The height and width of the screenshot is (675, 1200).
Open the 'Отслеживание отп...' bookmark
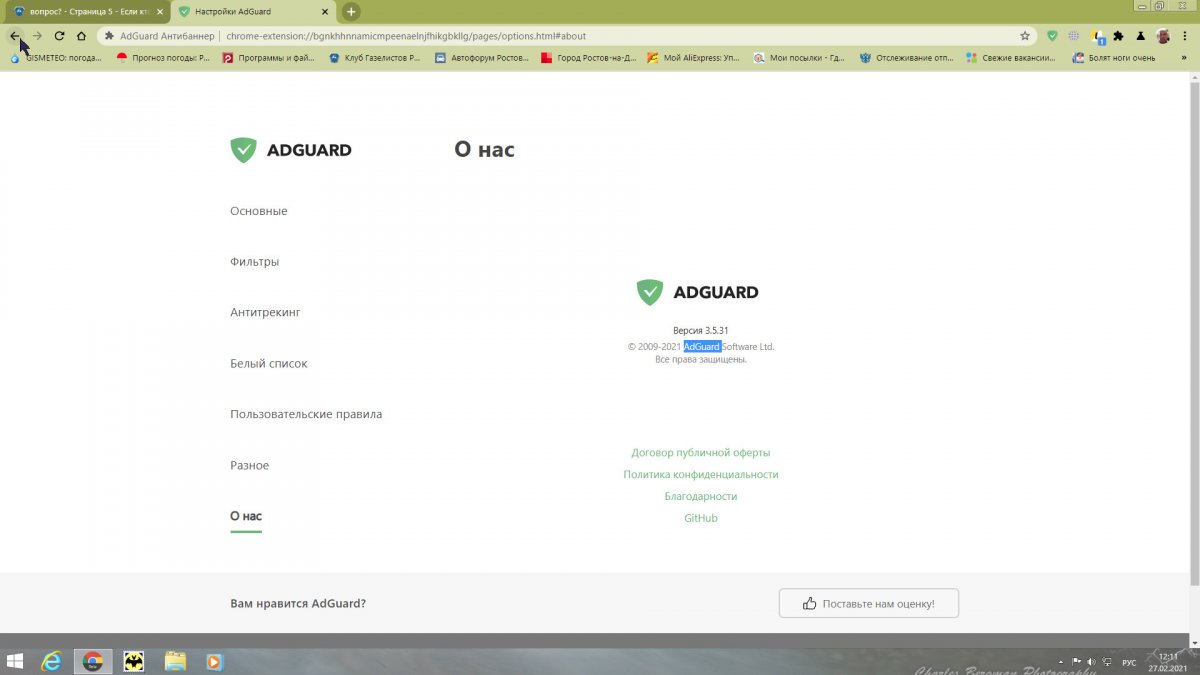pos(907,58)
